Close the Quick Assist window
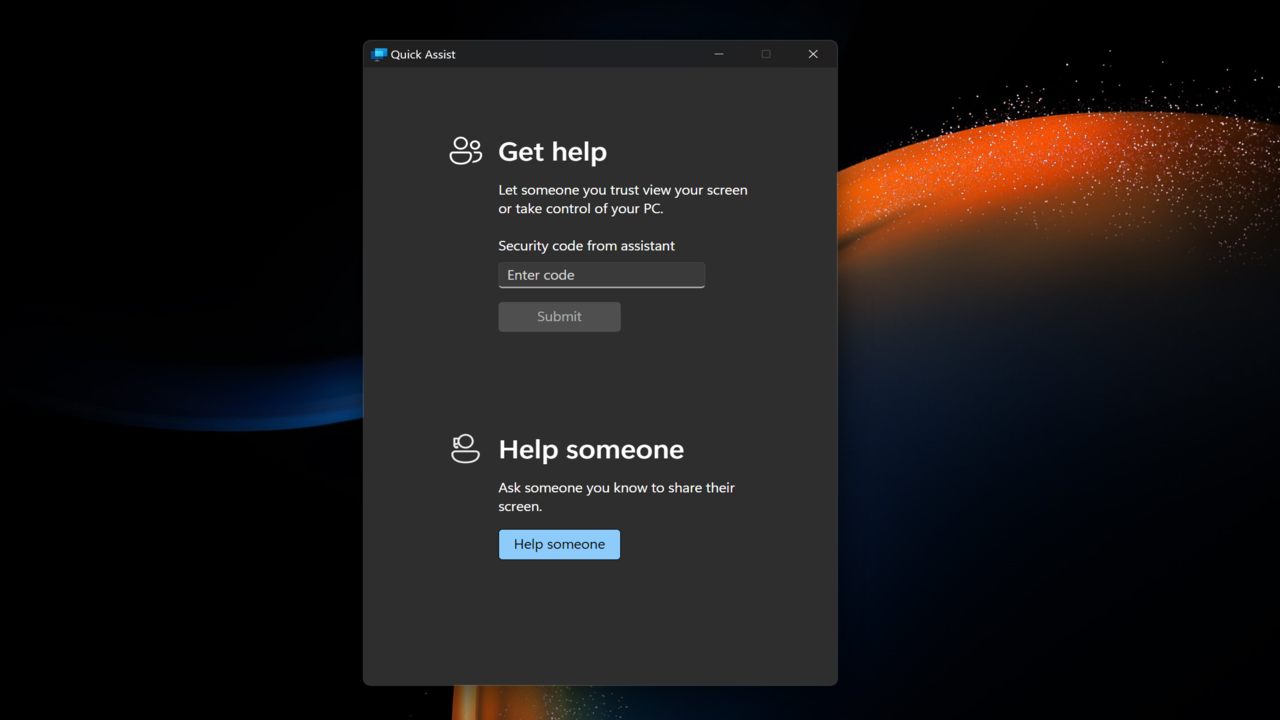Image resolution: width=1280 pixels, height=720 pixels. (x=813, y=54)
